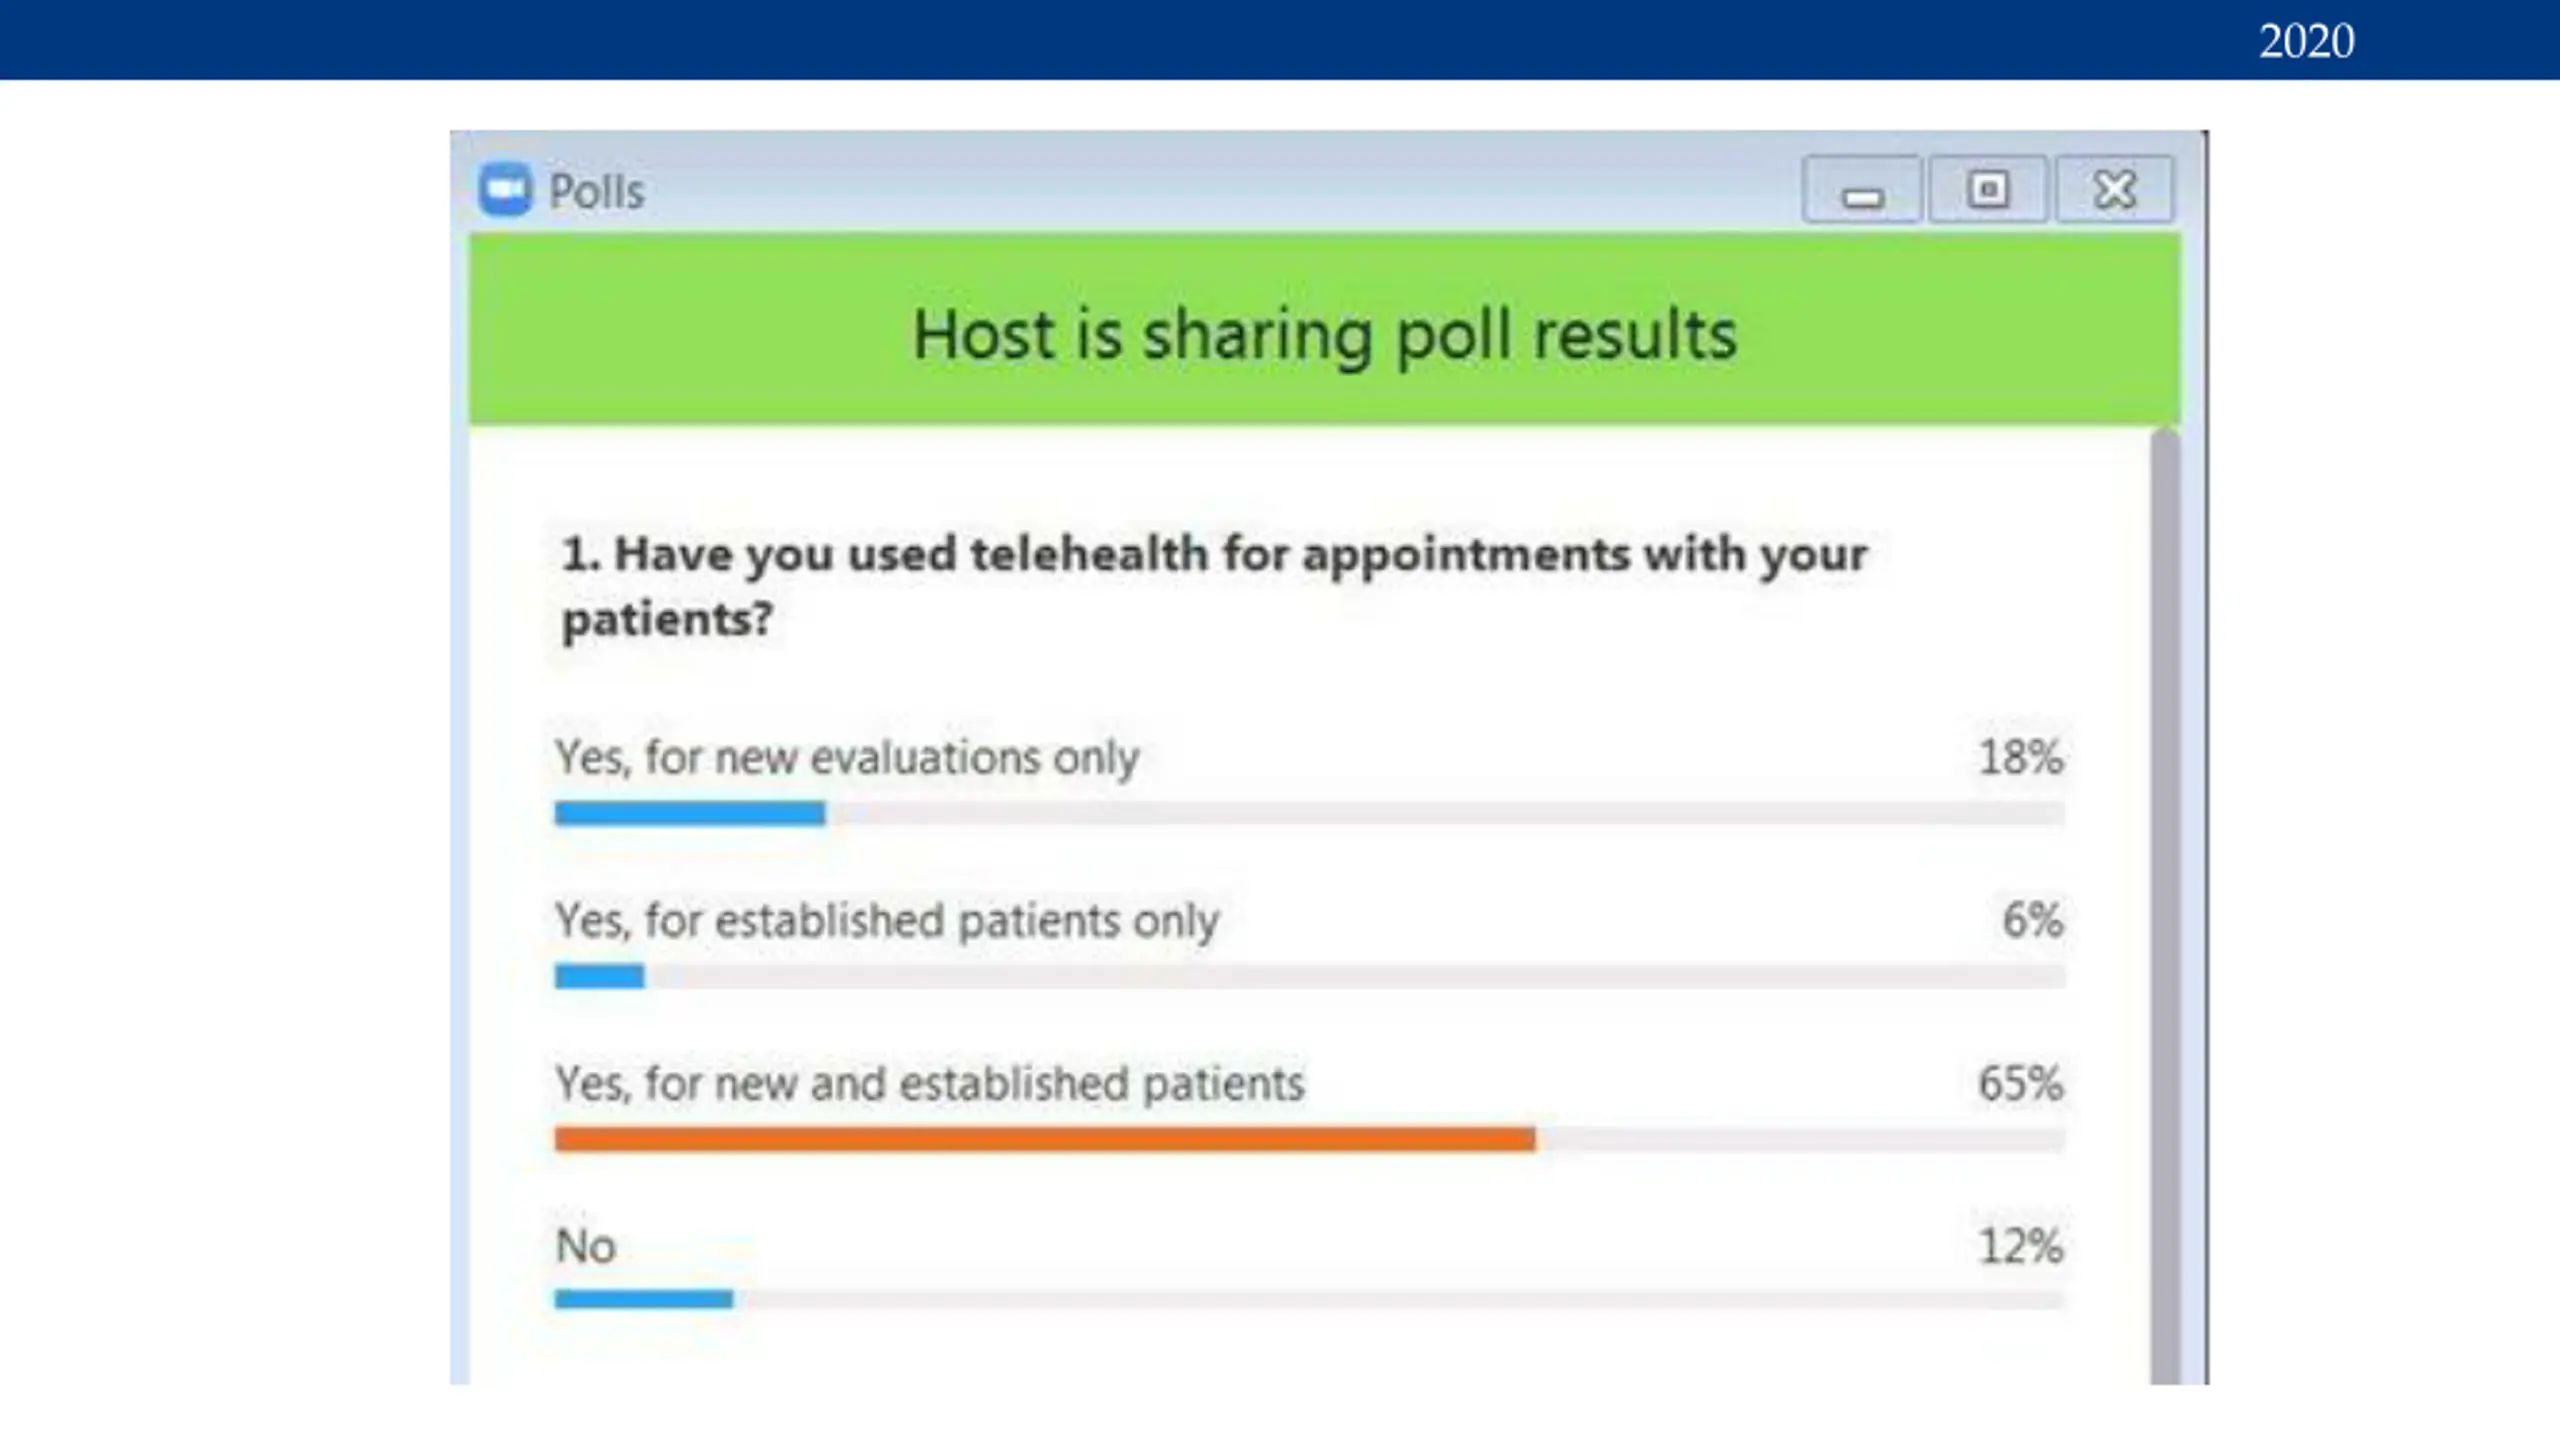
Task: Click the 12% percentage label
Action: [2021, 1246]
